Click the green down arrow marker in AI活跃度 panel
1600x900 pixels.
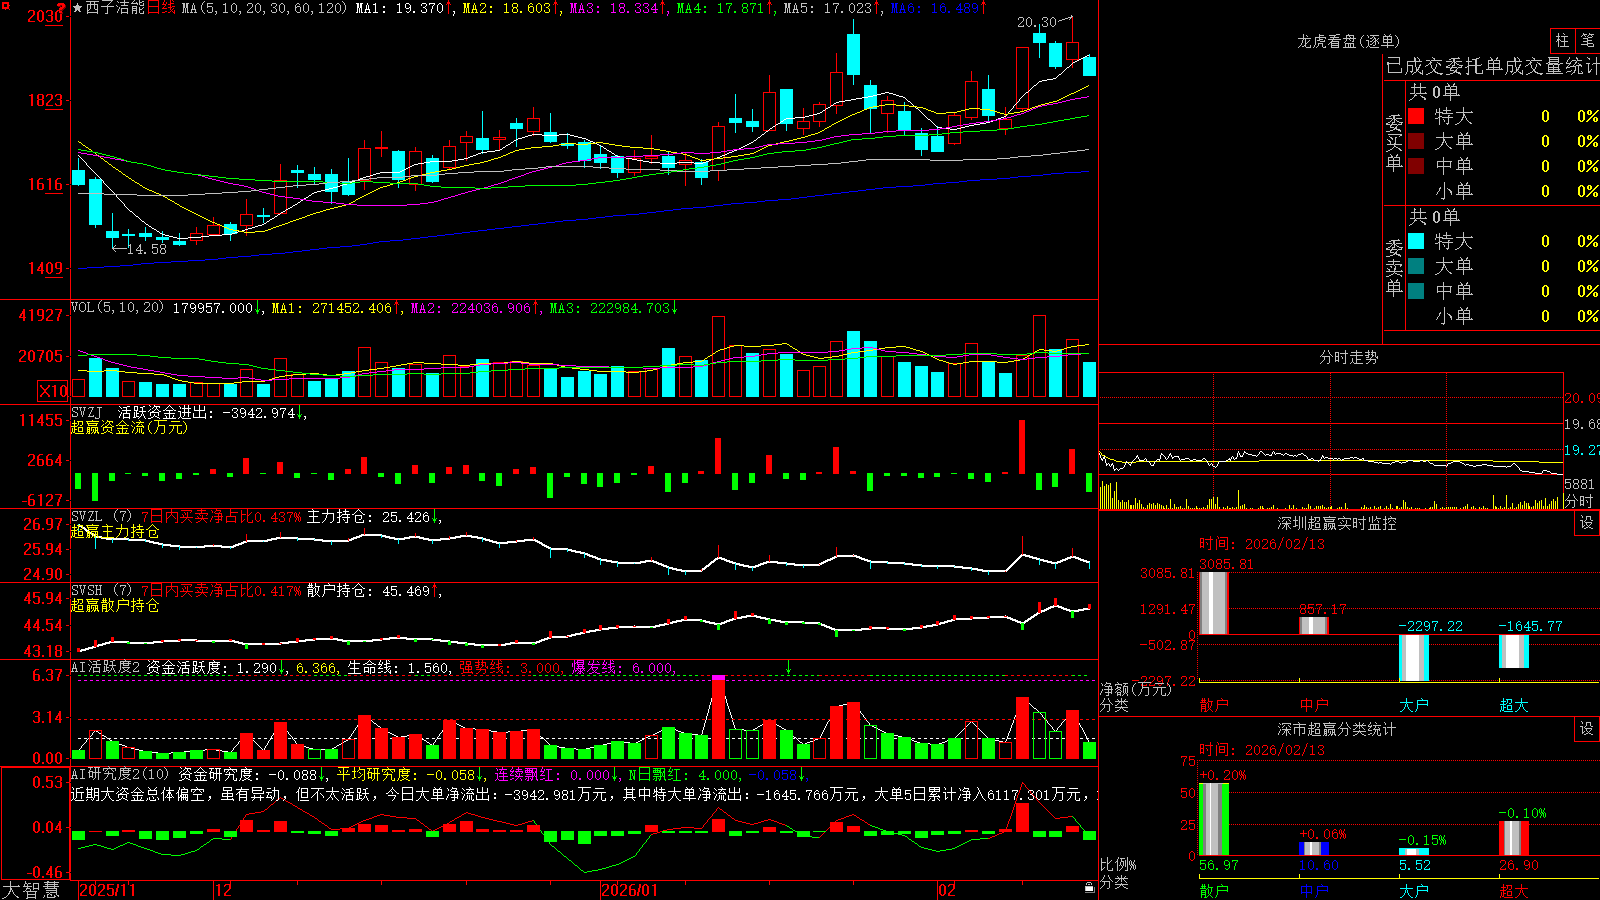pos(788,667)
